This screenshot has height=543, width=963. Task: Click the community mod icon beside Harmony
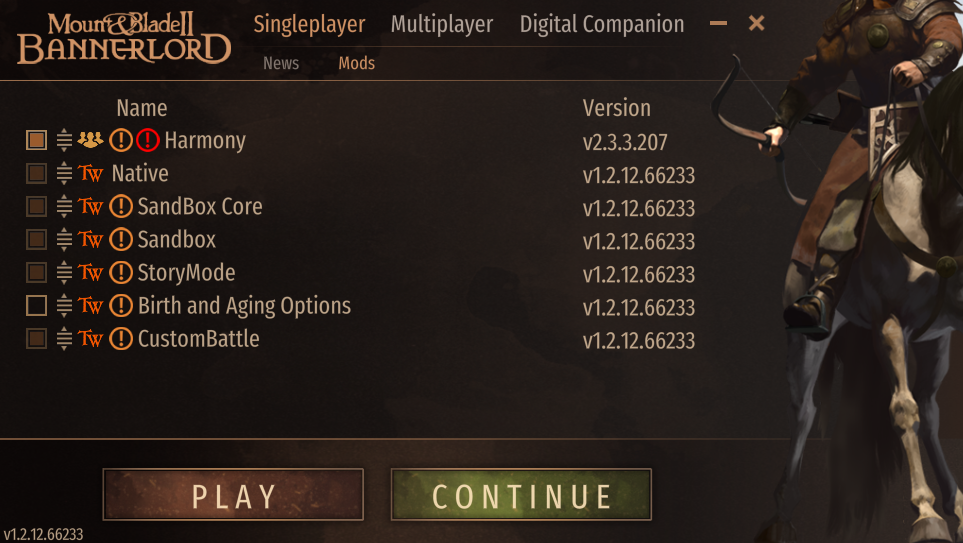click(x=90, y=140)
